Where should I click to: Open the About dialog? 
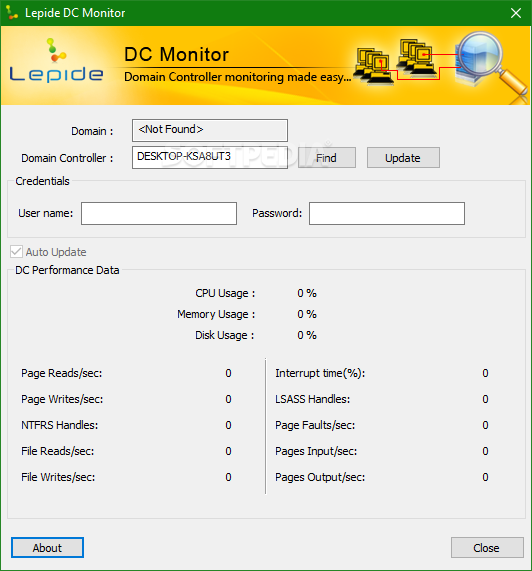tap(47, 548)
